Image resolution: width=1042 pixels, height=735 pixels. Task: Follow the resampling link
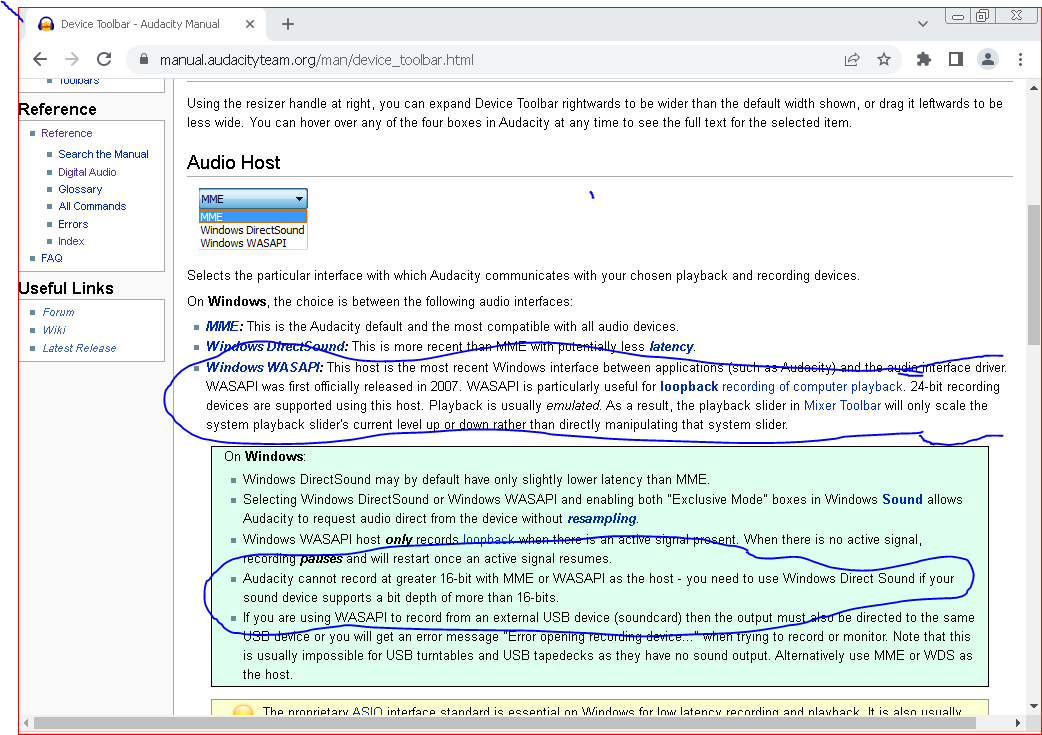pyautogui.click(x=602, y=518)
